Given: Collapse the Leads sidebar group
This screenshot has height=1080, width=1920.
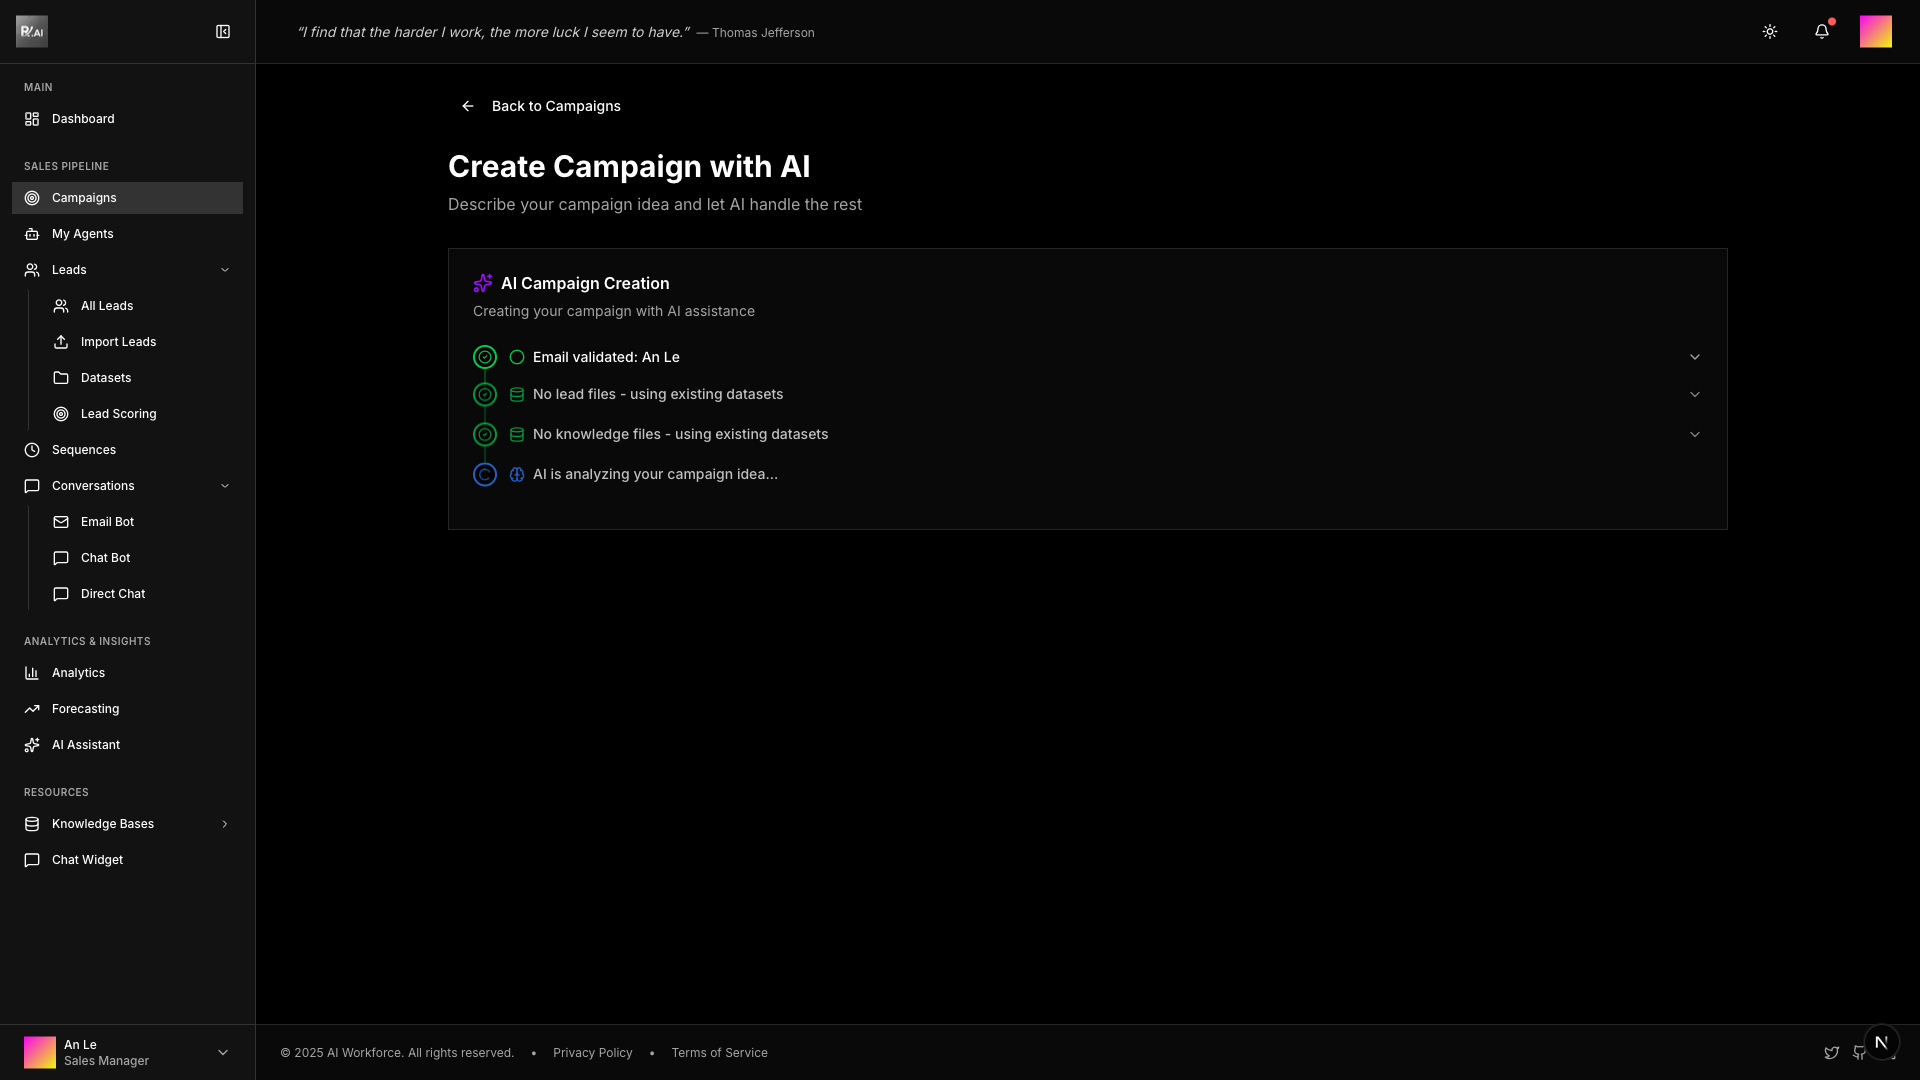Looking at the screenshot, I should tap(224, 270).
